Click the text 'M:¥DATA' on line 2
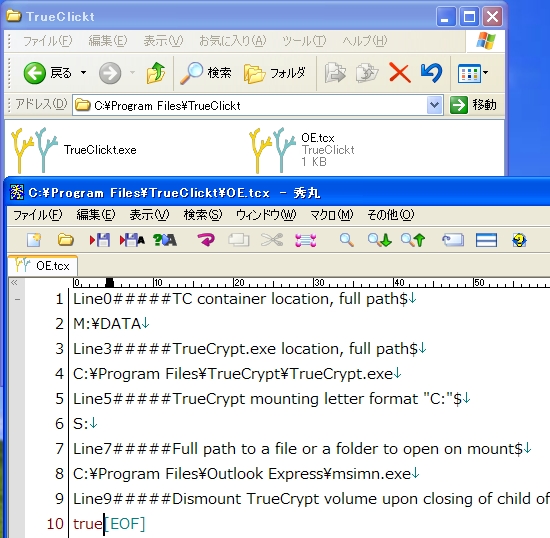The height and width of the screenshot is (538, 550). (x=107, y=324)
